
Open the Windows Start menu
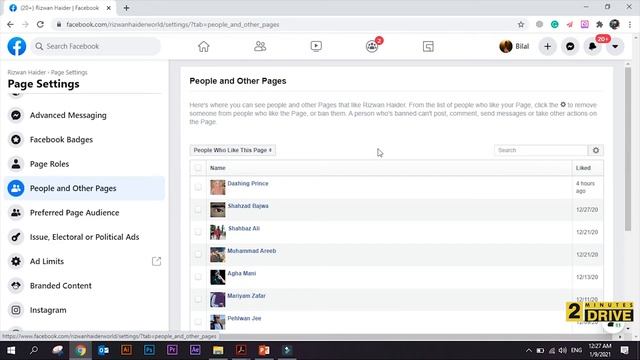[11, 350]
